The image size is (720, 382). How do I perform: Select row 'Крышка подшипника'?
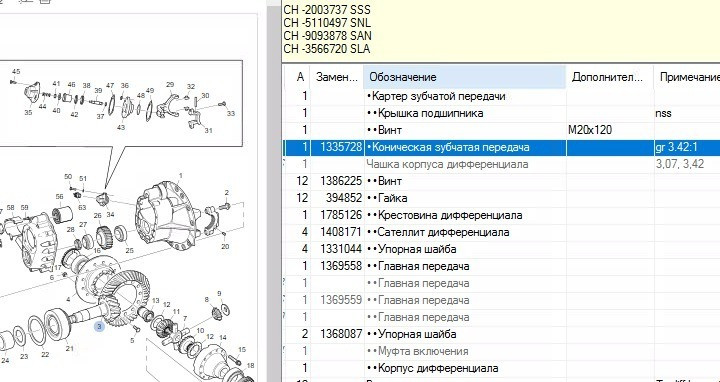[502, 113]
